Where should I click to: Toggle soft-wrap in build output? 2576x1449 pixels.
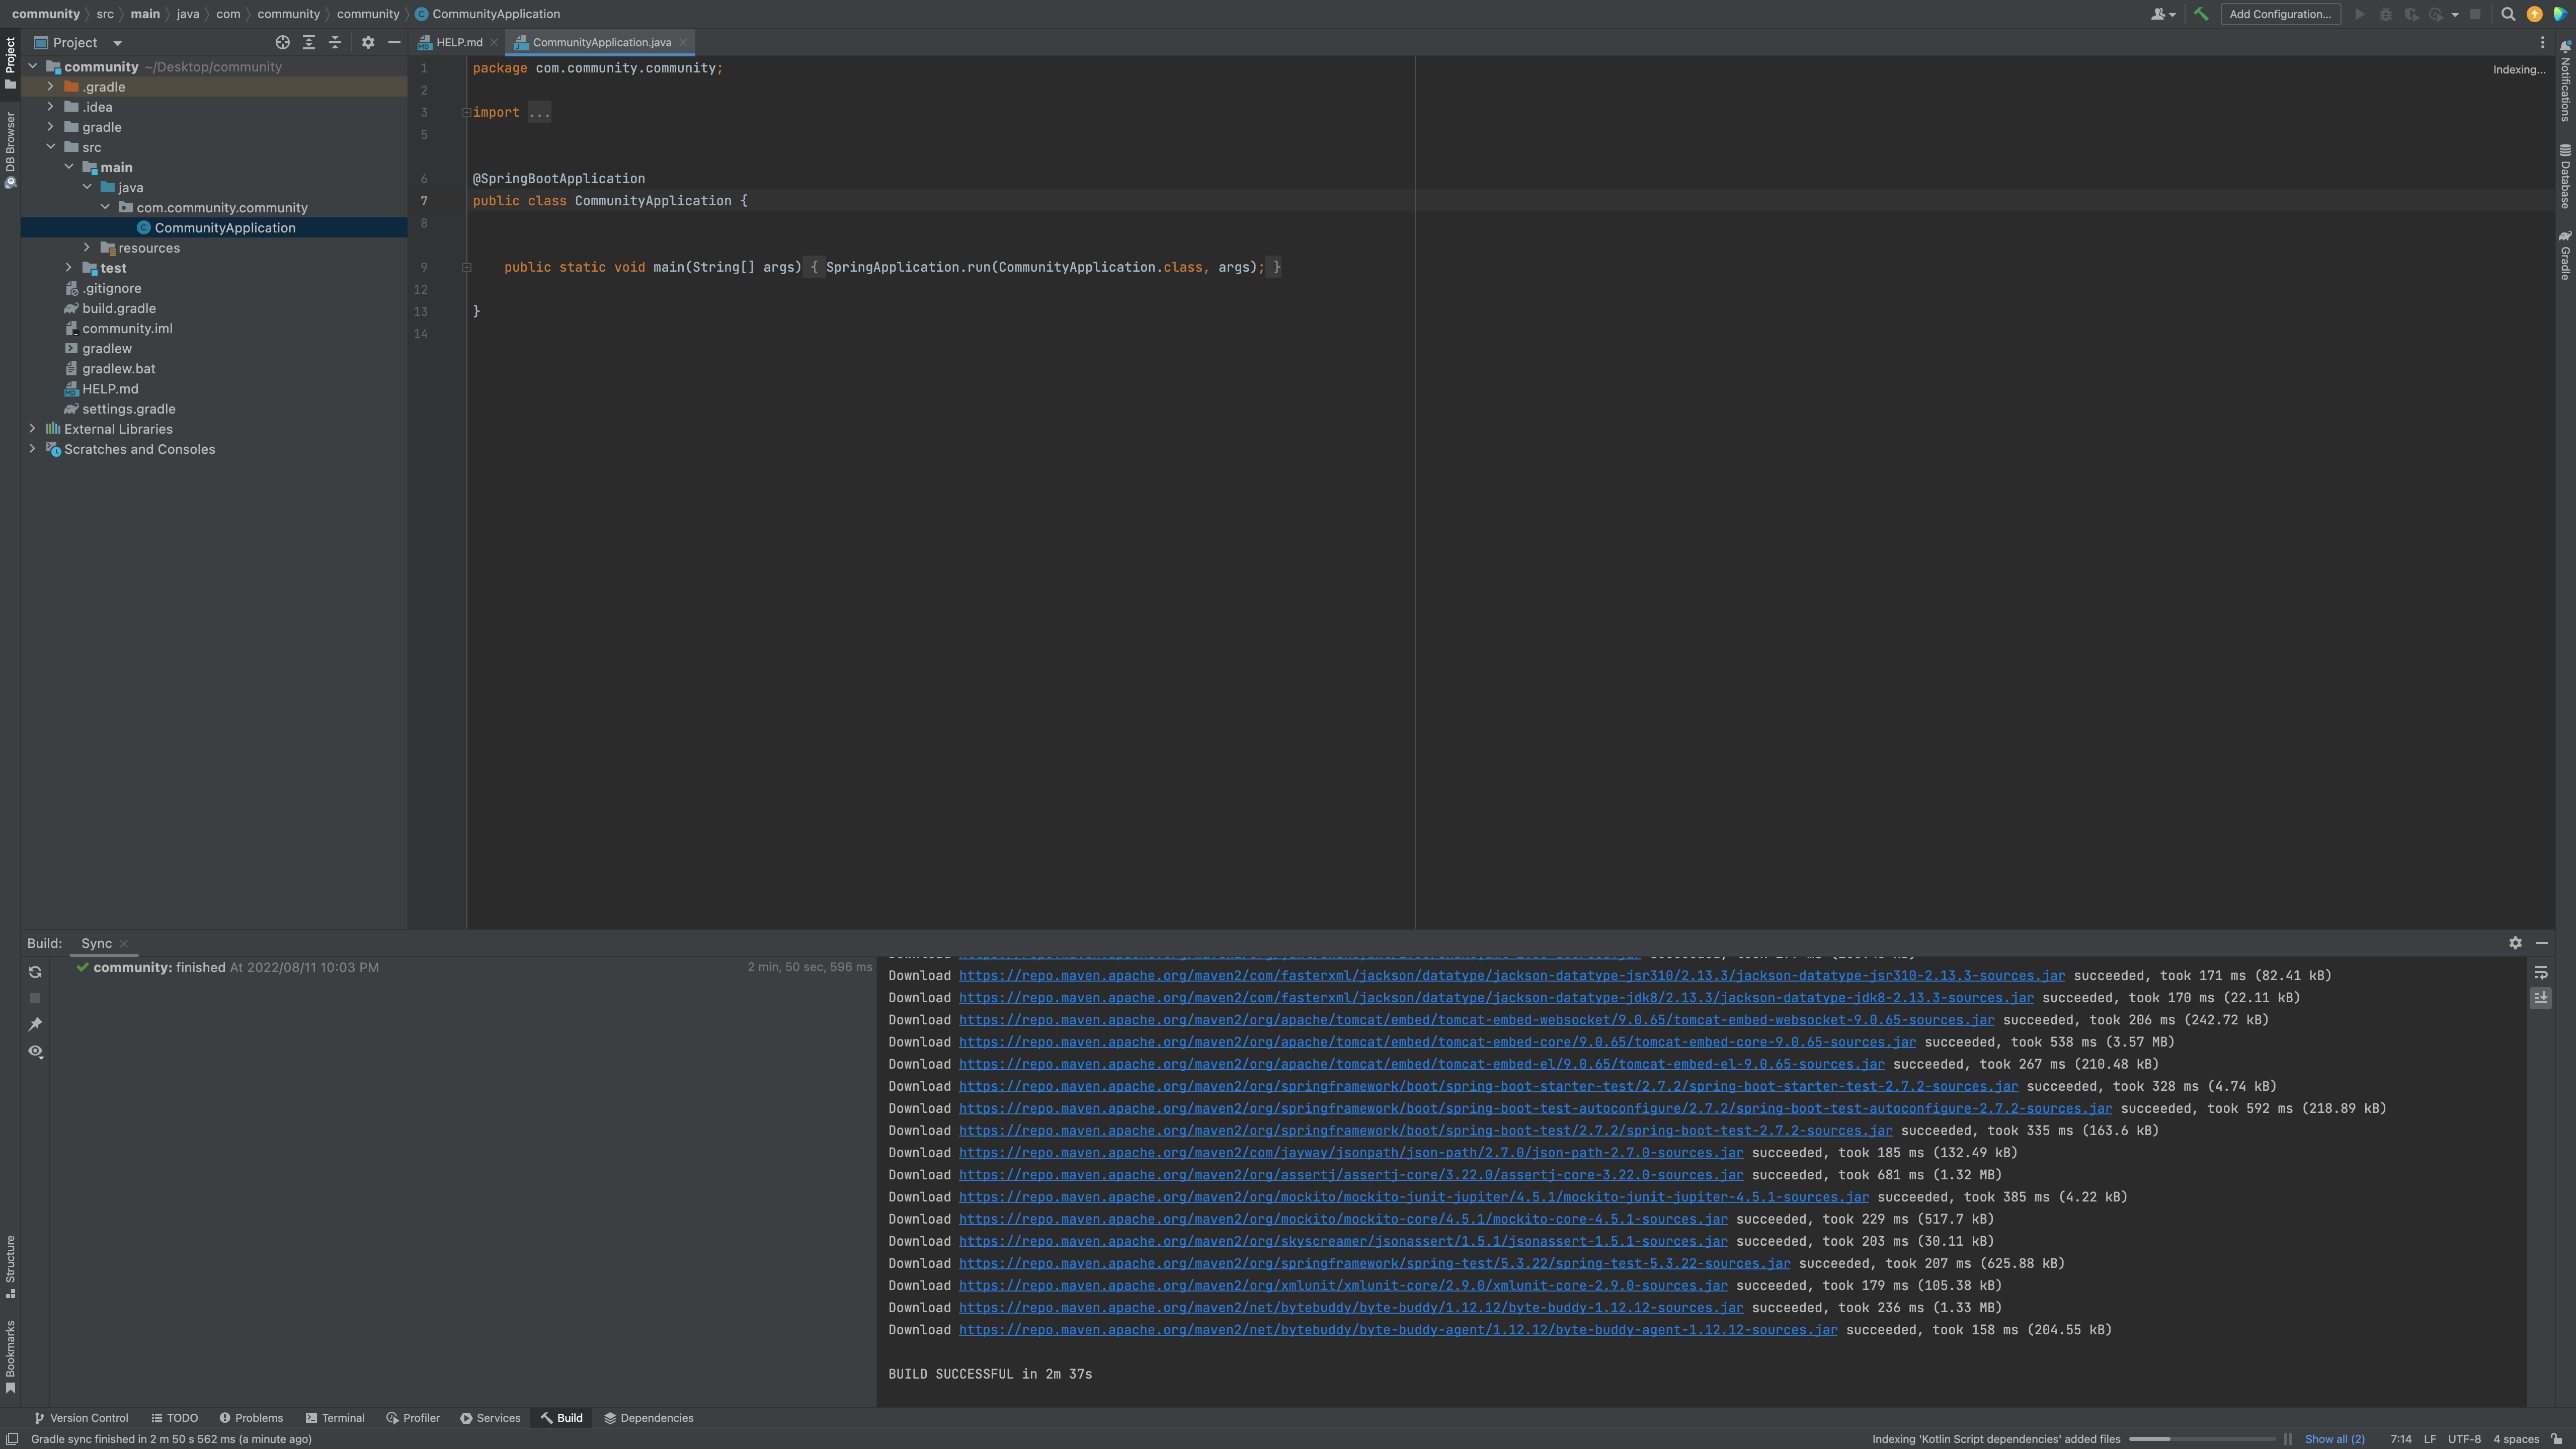coord(2541,973)
